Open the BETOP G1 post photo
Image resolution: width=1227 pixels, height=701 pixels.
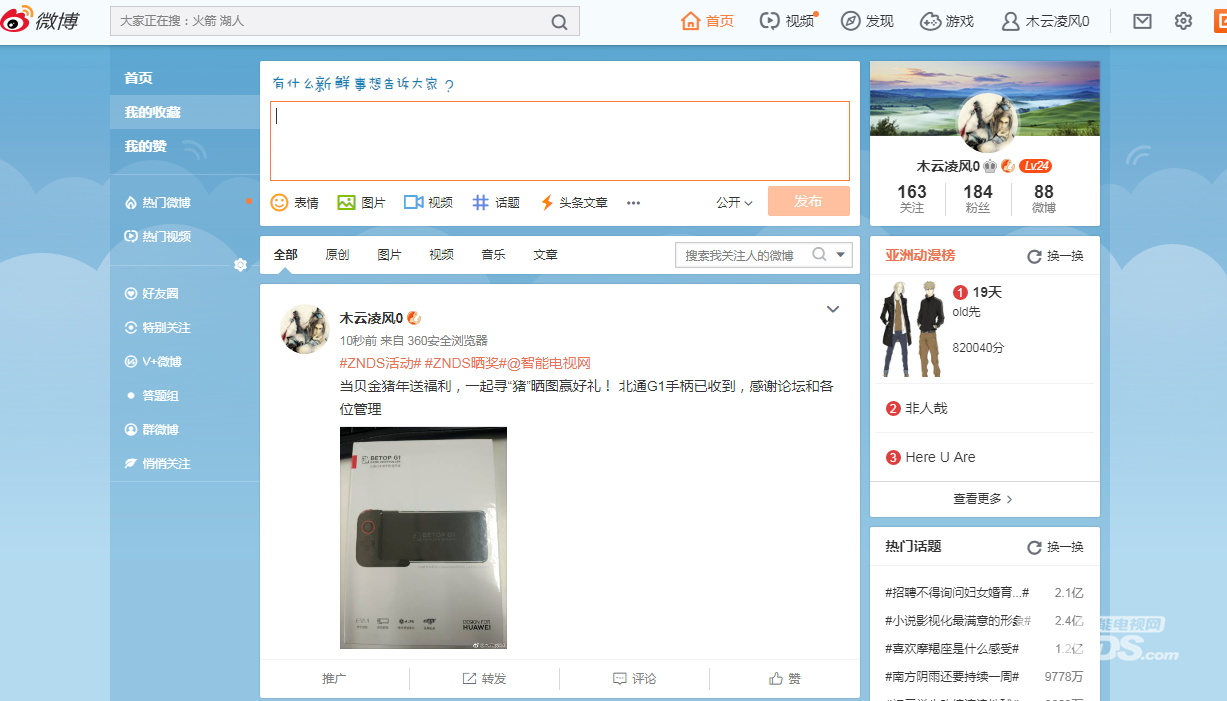423,538
